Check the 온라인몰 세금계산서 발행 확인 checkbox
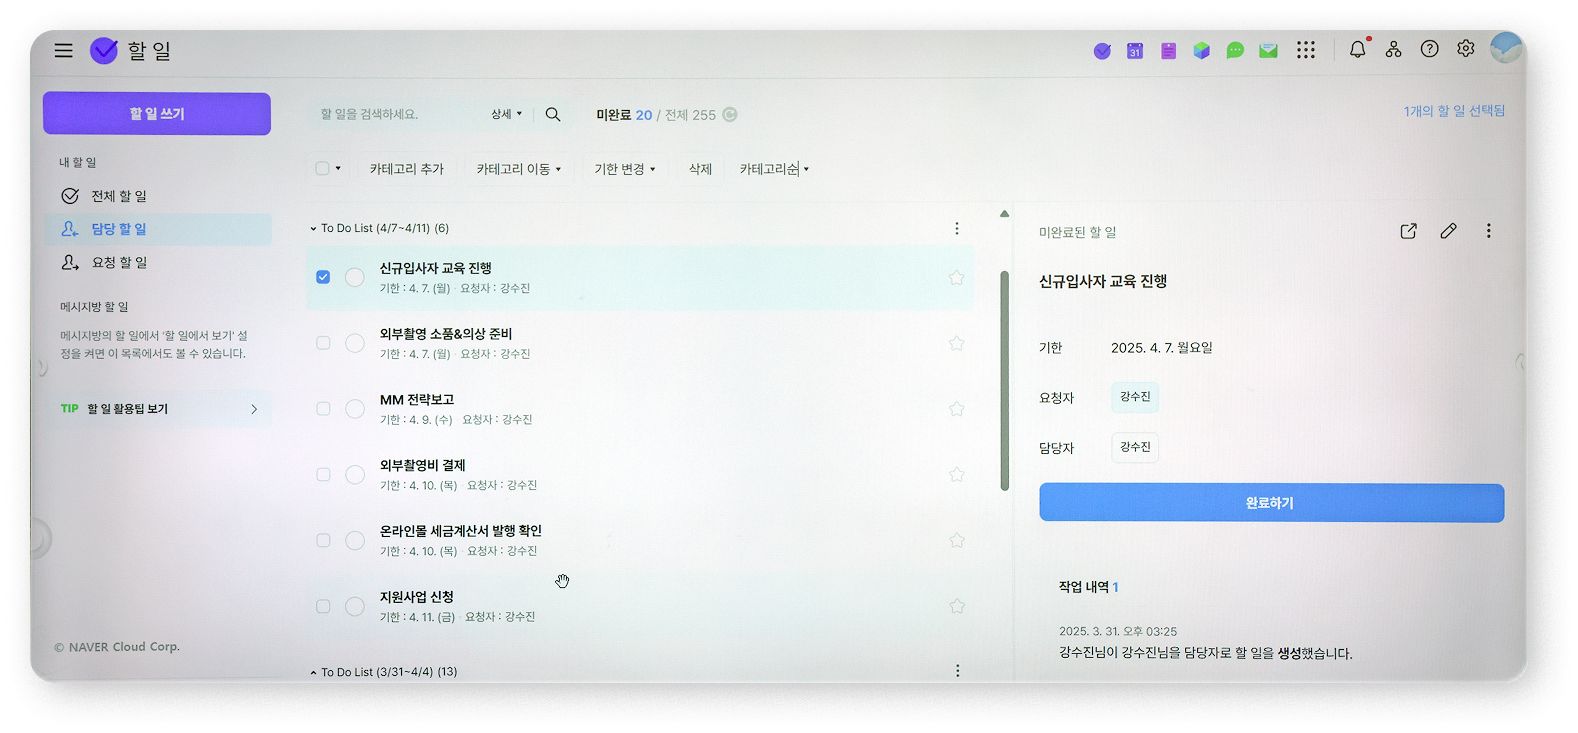 coord(323,541)
